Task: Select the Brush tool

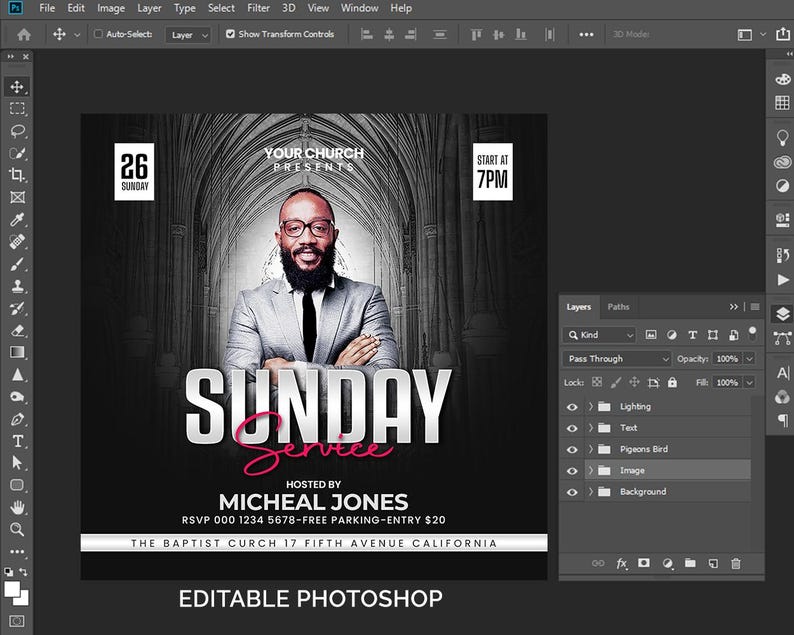Action: (x=17, y=264)
